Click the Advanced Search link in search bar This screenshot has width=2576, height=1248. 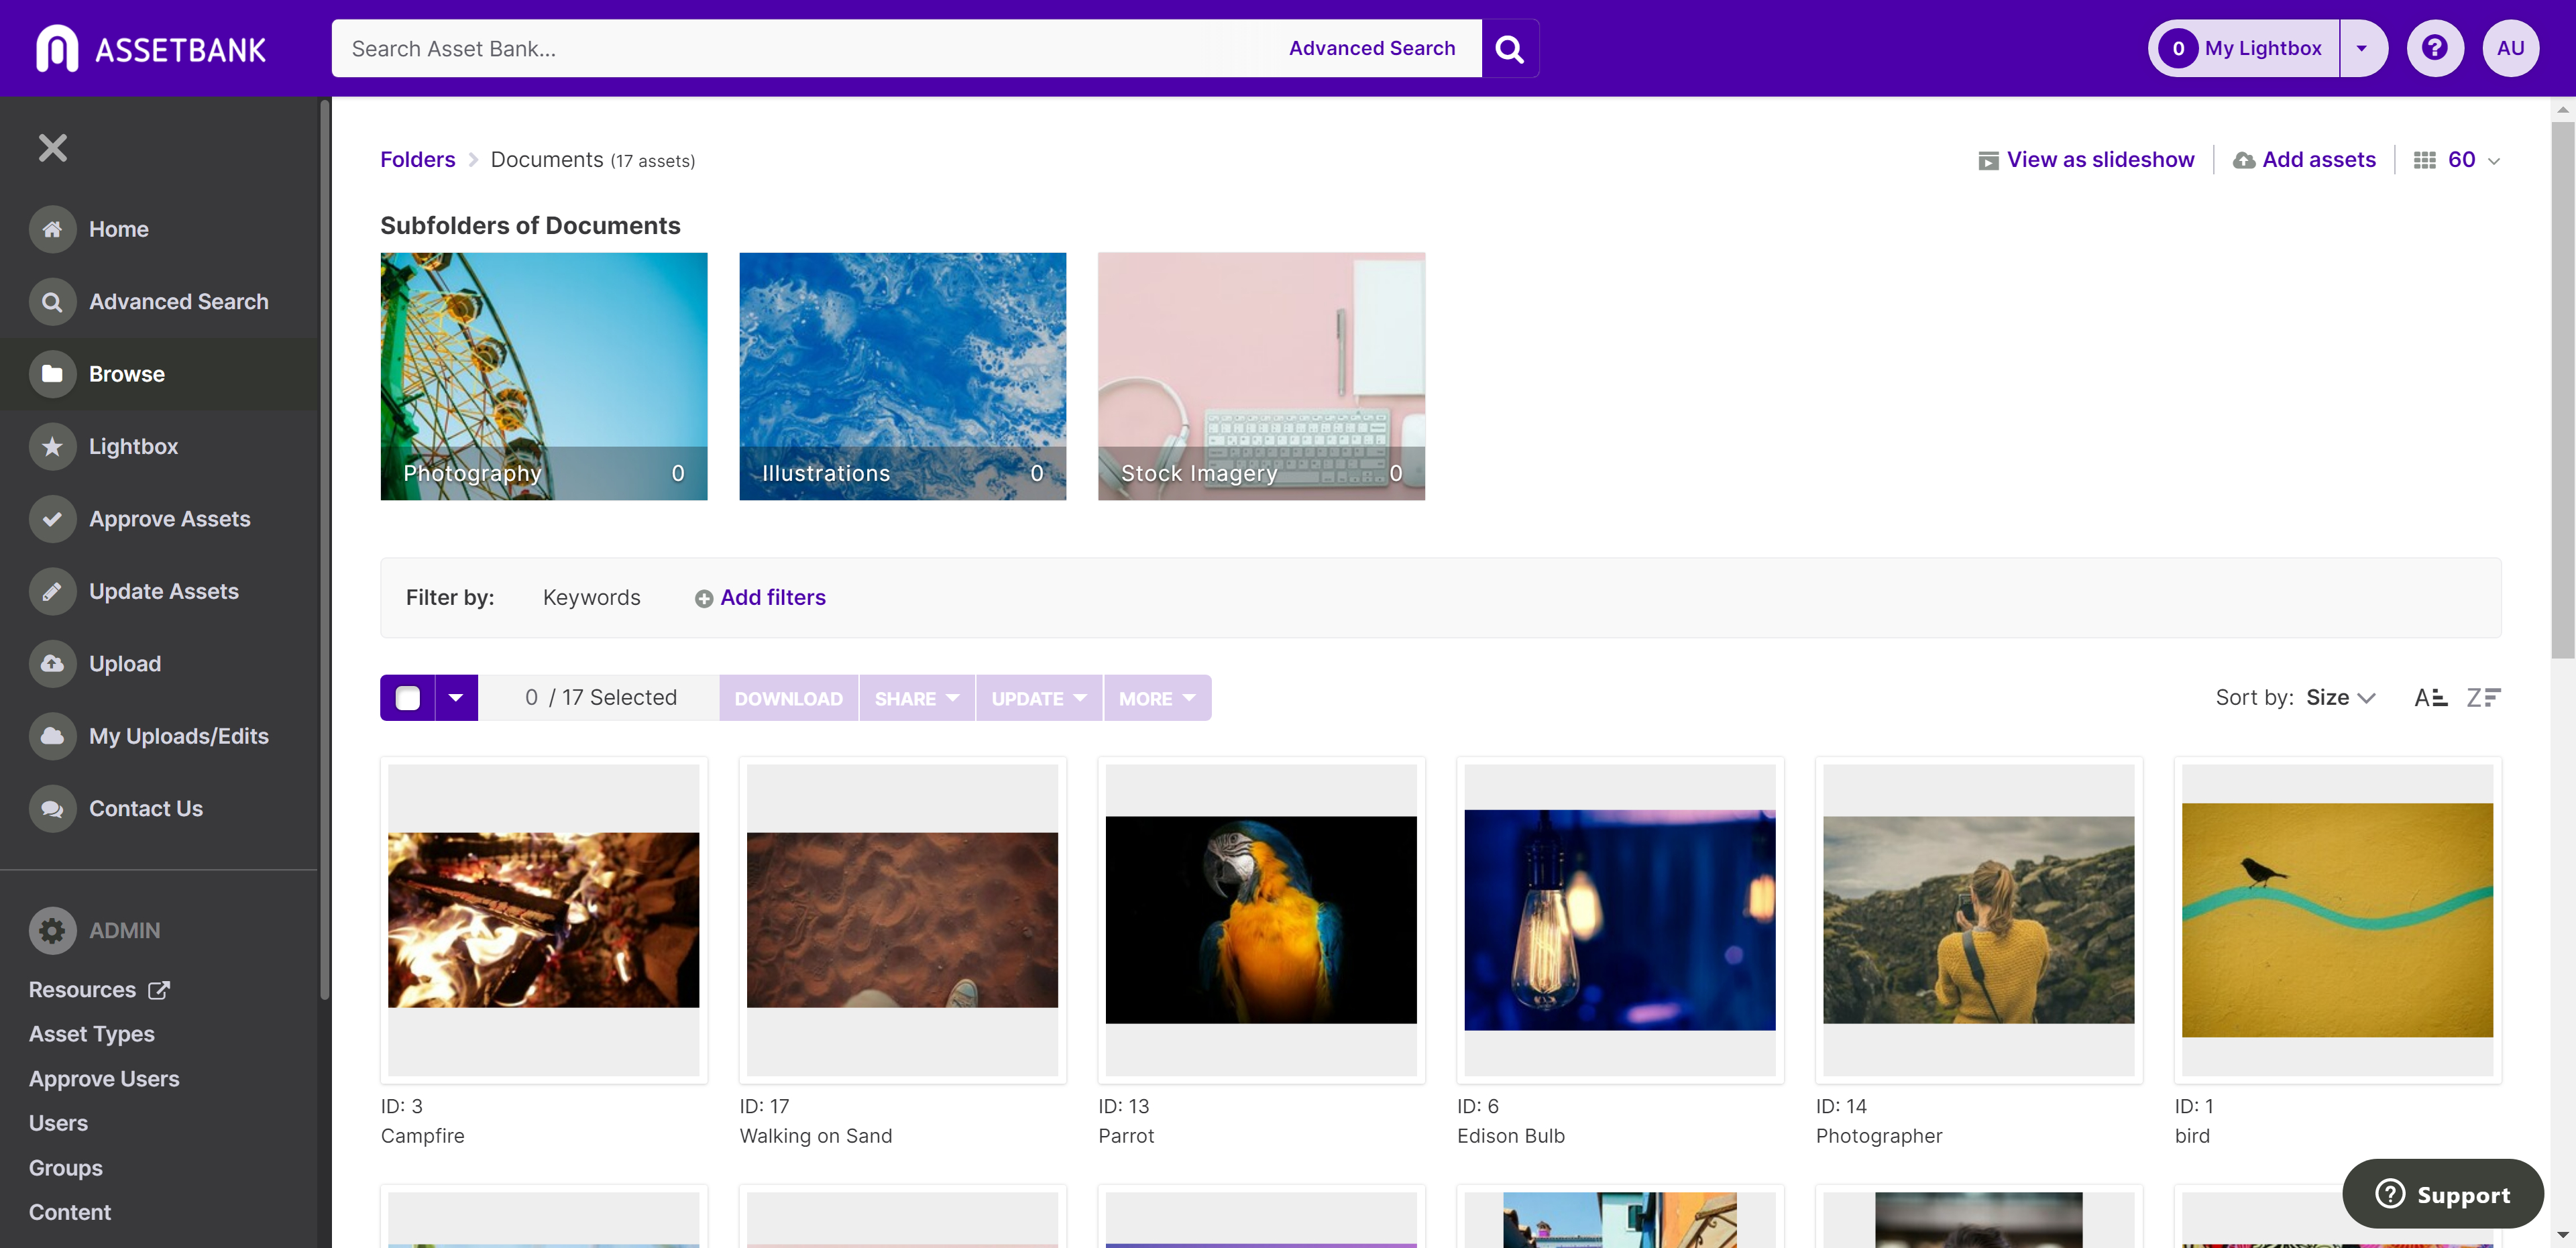click(1372, 48)
